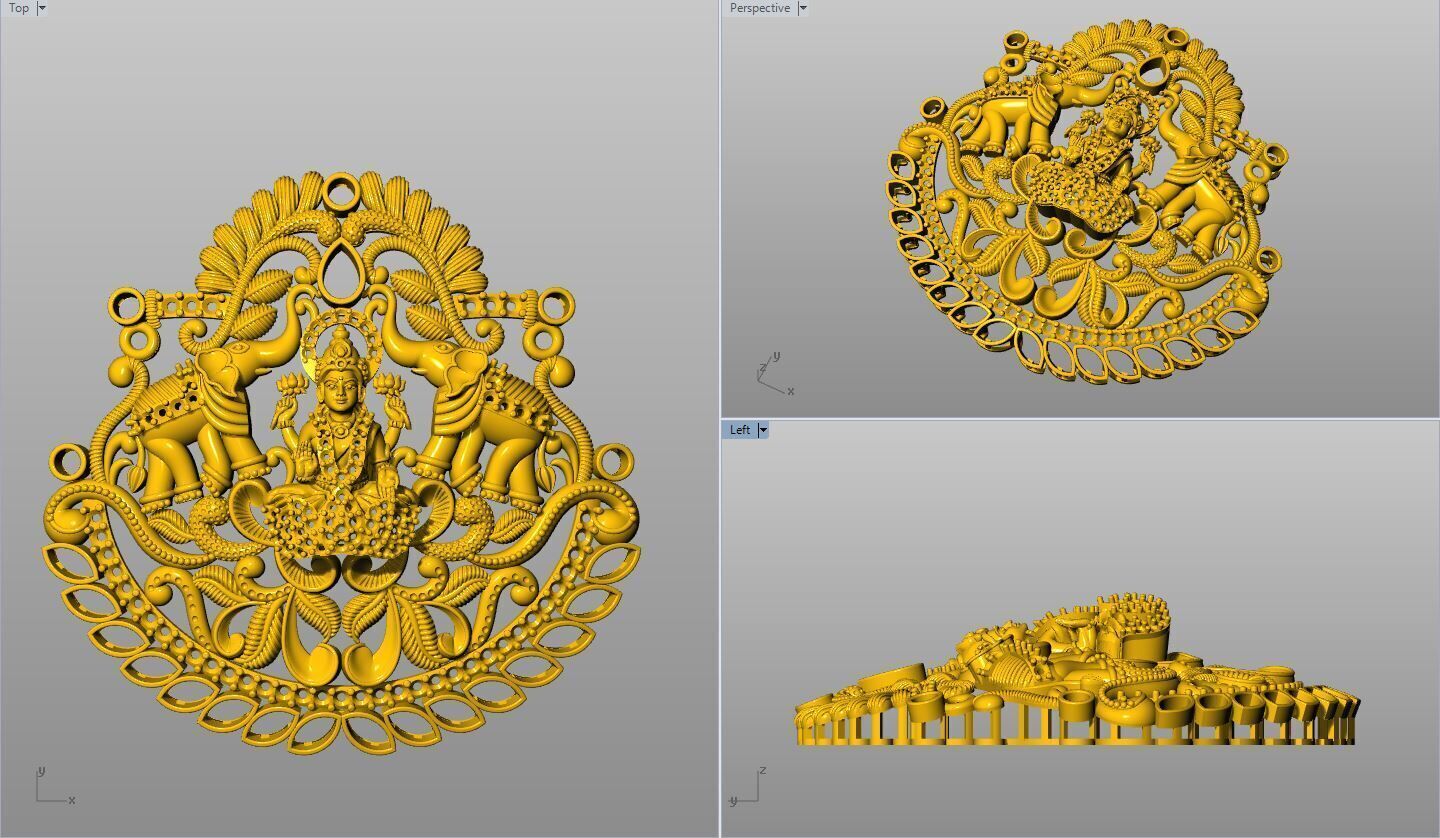Click the Perspective viewport title label
Screen dimensions: 1440x838
pos(760,8)
